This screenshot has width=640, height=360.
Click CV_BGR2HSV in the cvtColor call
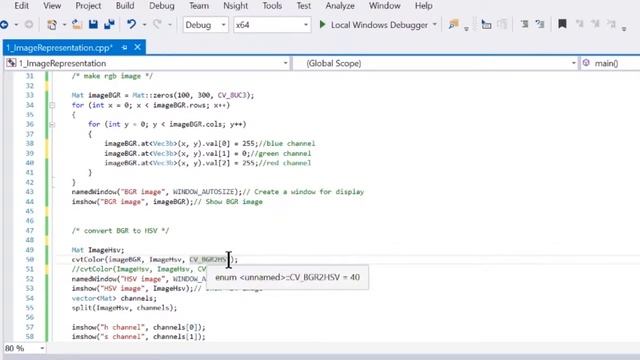coord(208,260)
